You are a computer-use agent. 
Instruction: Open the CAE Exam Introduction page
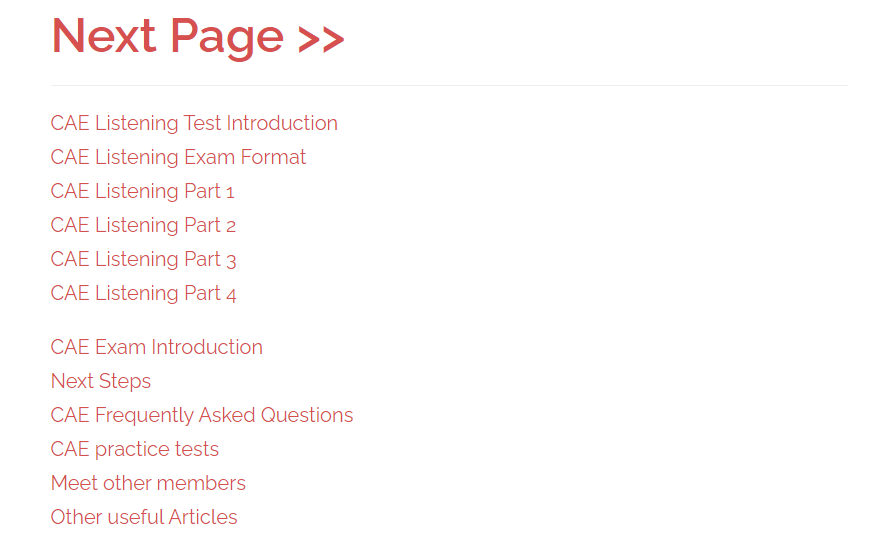[157, 347]
